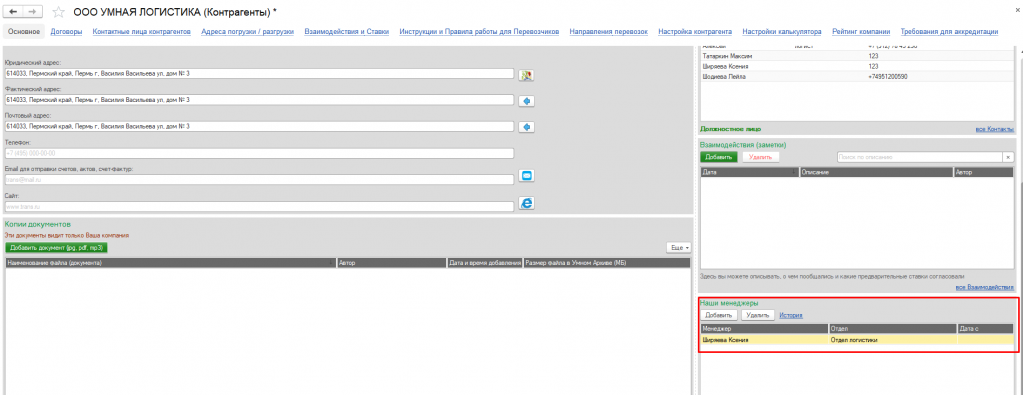Open the все Контакты link
1023x395 pixels.
pos(995,129)
